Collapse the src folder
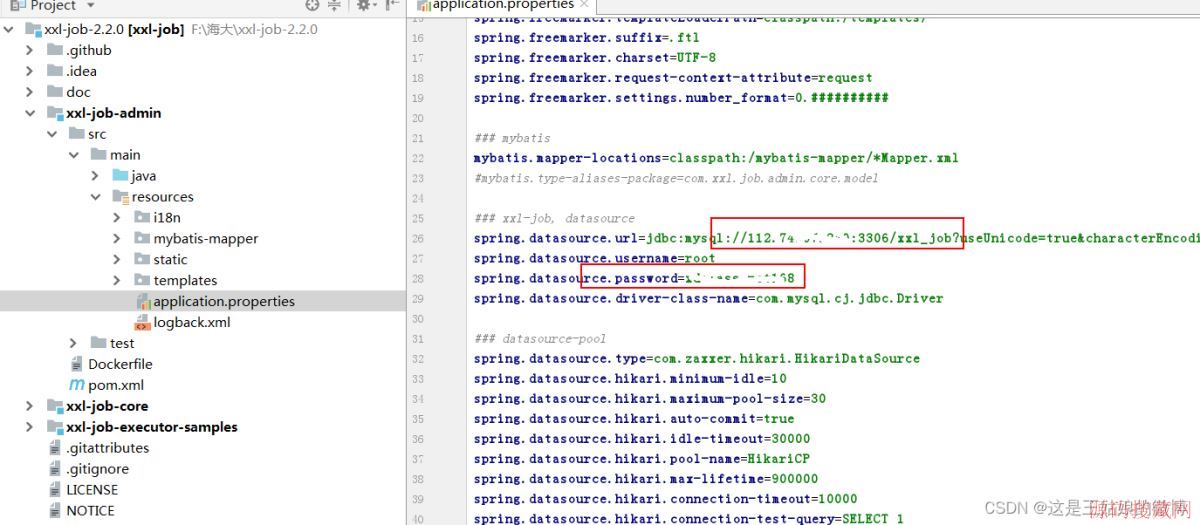 point(53,134)
